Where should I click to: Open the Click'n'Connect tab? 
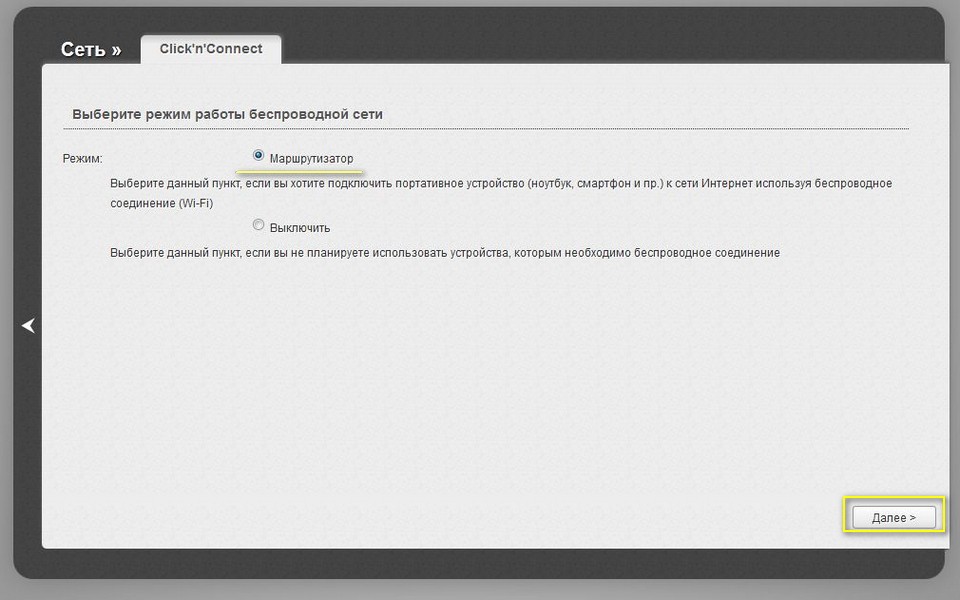point(211,49)
